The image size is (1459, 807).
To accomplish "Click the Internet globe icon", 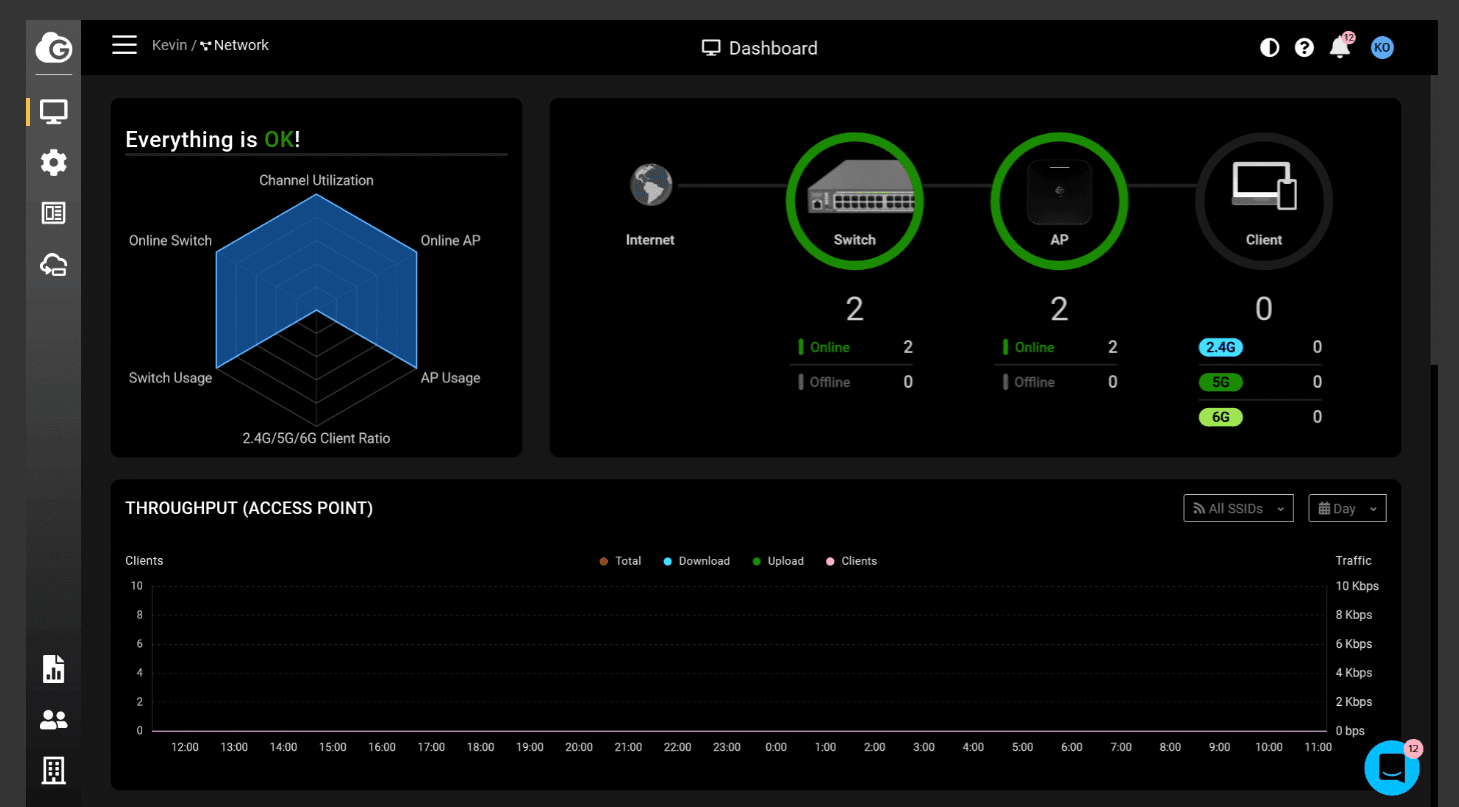I will click(651, 185).
